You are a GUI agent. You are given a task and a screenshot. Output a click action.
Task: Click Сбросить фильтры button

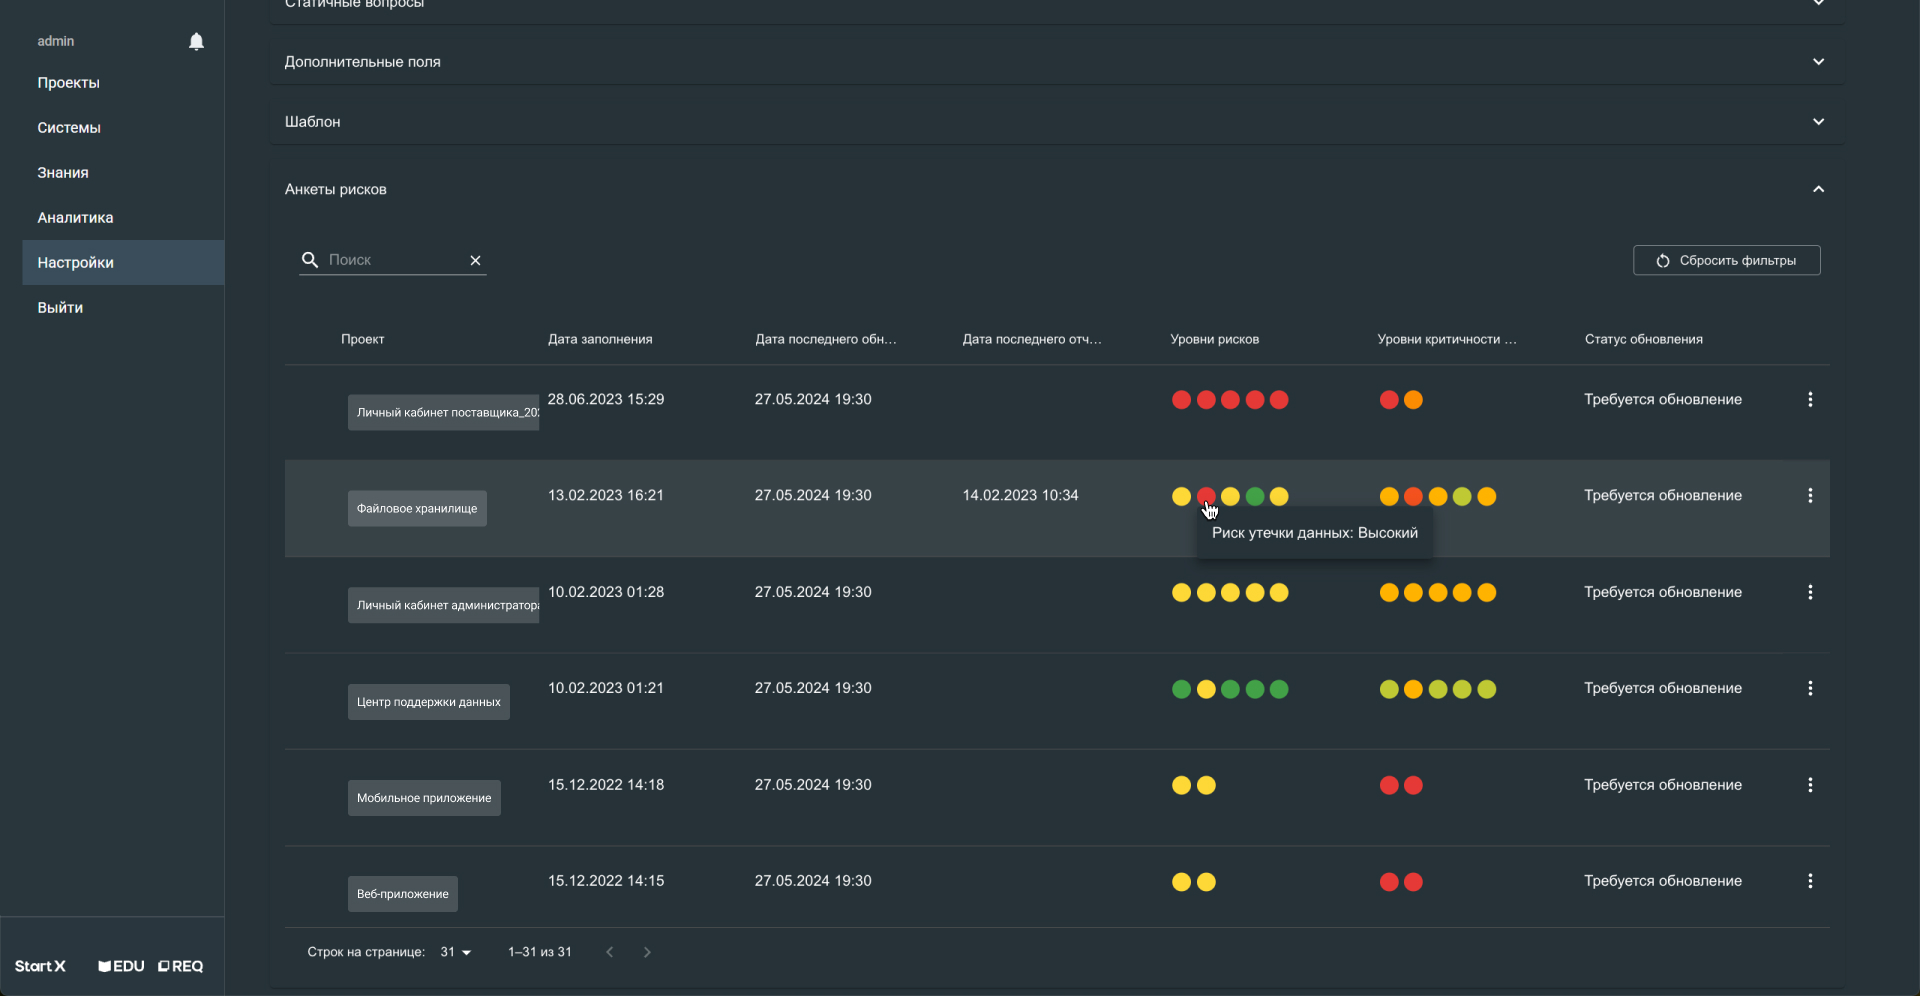tap(1726, 260)
